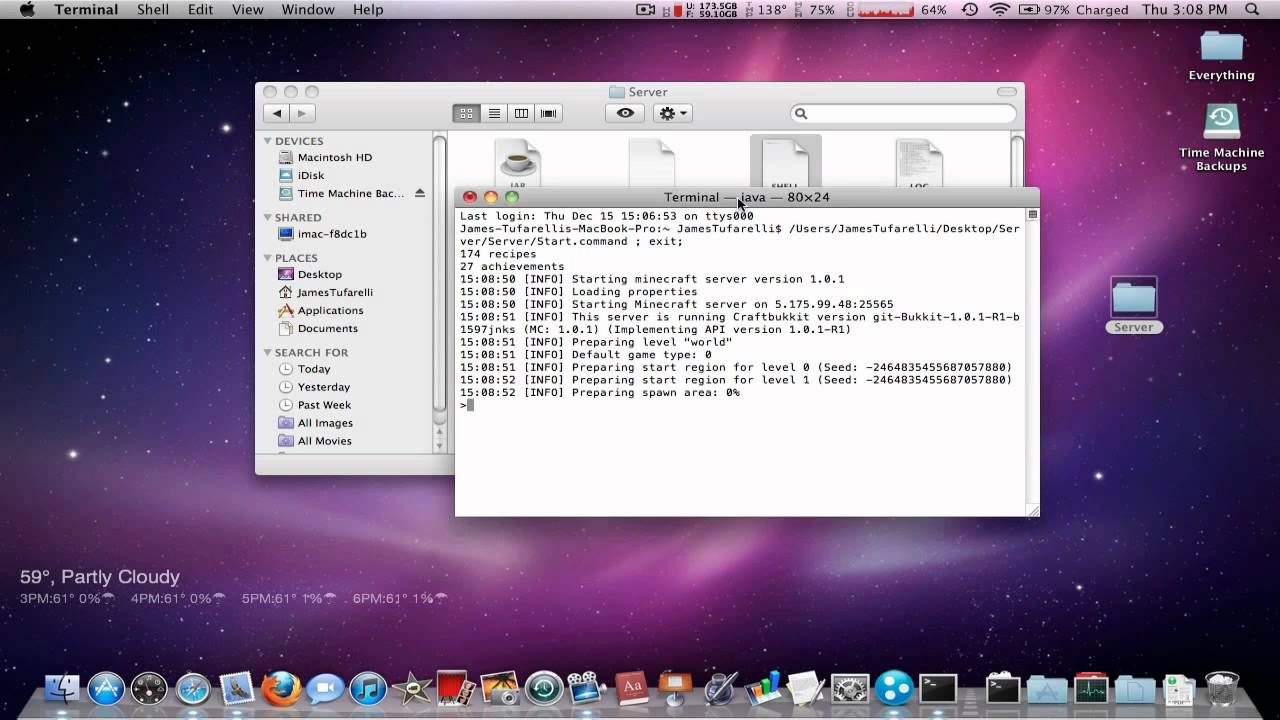Open the Finder action gear menu

[673, 114]
